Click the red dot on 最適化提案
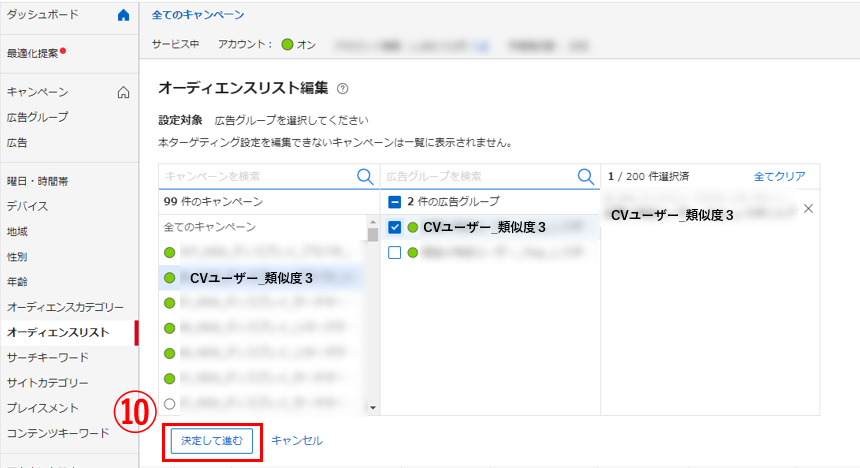Image resolution: width=860 pixels, height=468 pixels. pyautogui.click(x=63, y=49)
